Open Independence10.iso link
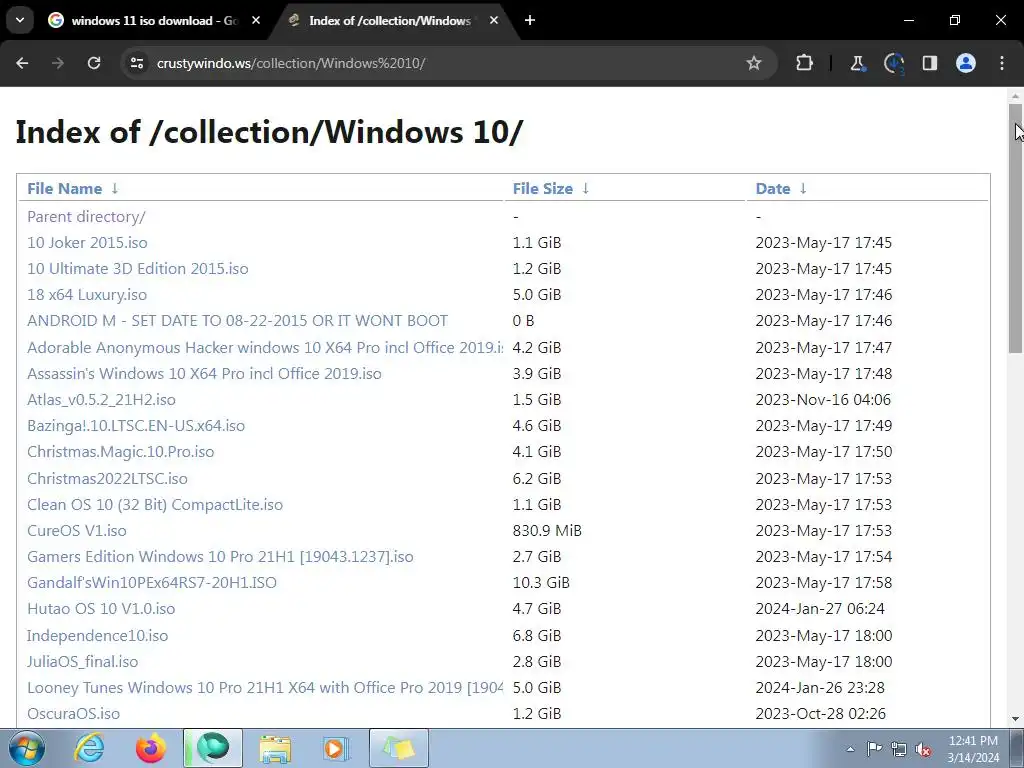Image resolution: width=1024 pixels, height=768 pixels. 97,635
